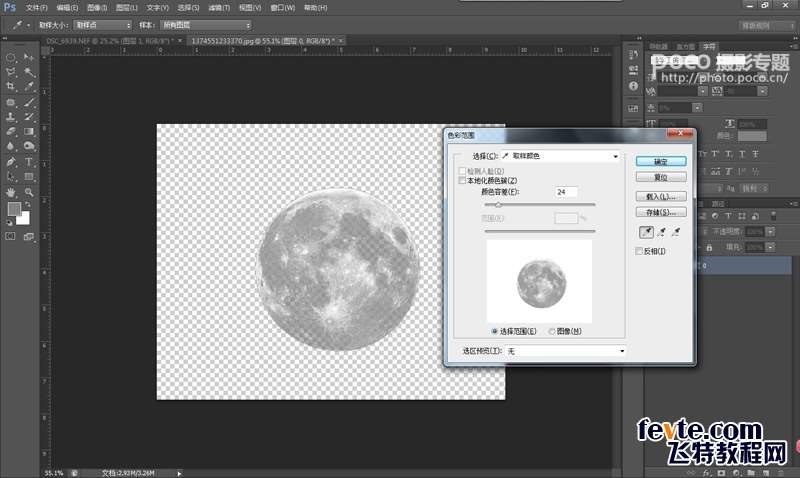
Task: Select the Gradient tool
Action: 29,132
